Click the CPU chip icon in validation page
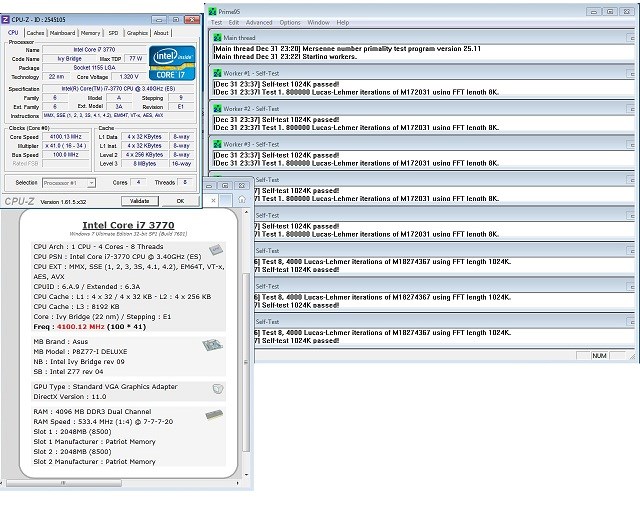Image resolution: width=640 pixels, height=512 pixels. coord(216,249)
